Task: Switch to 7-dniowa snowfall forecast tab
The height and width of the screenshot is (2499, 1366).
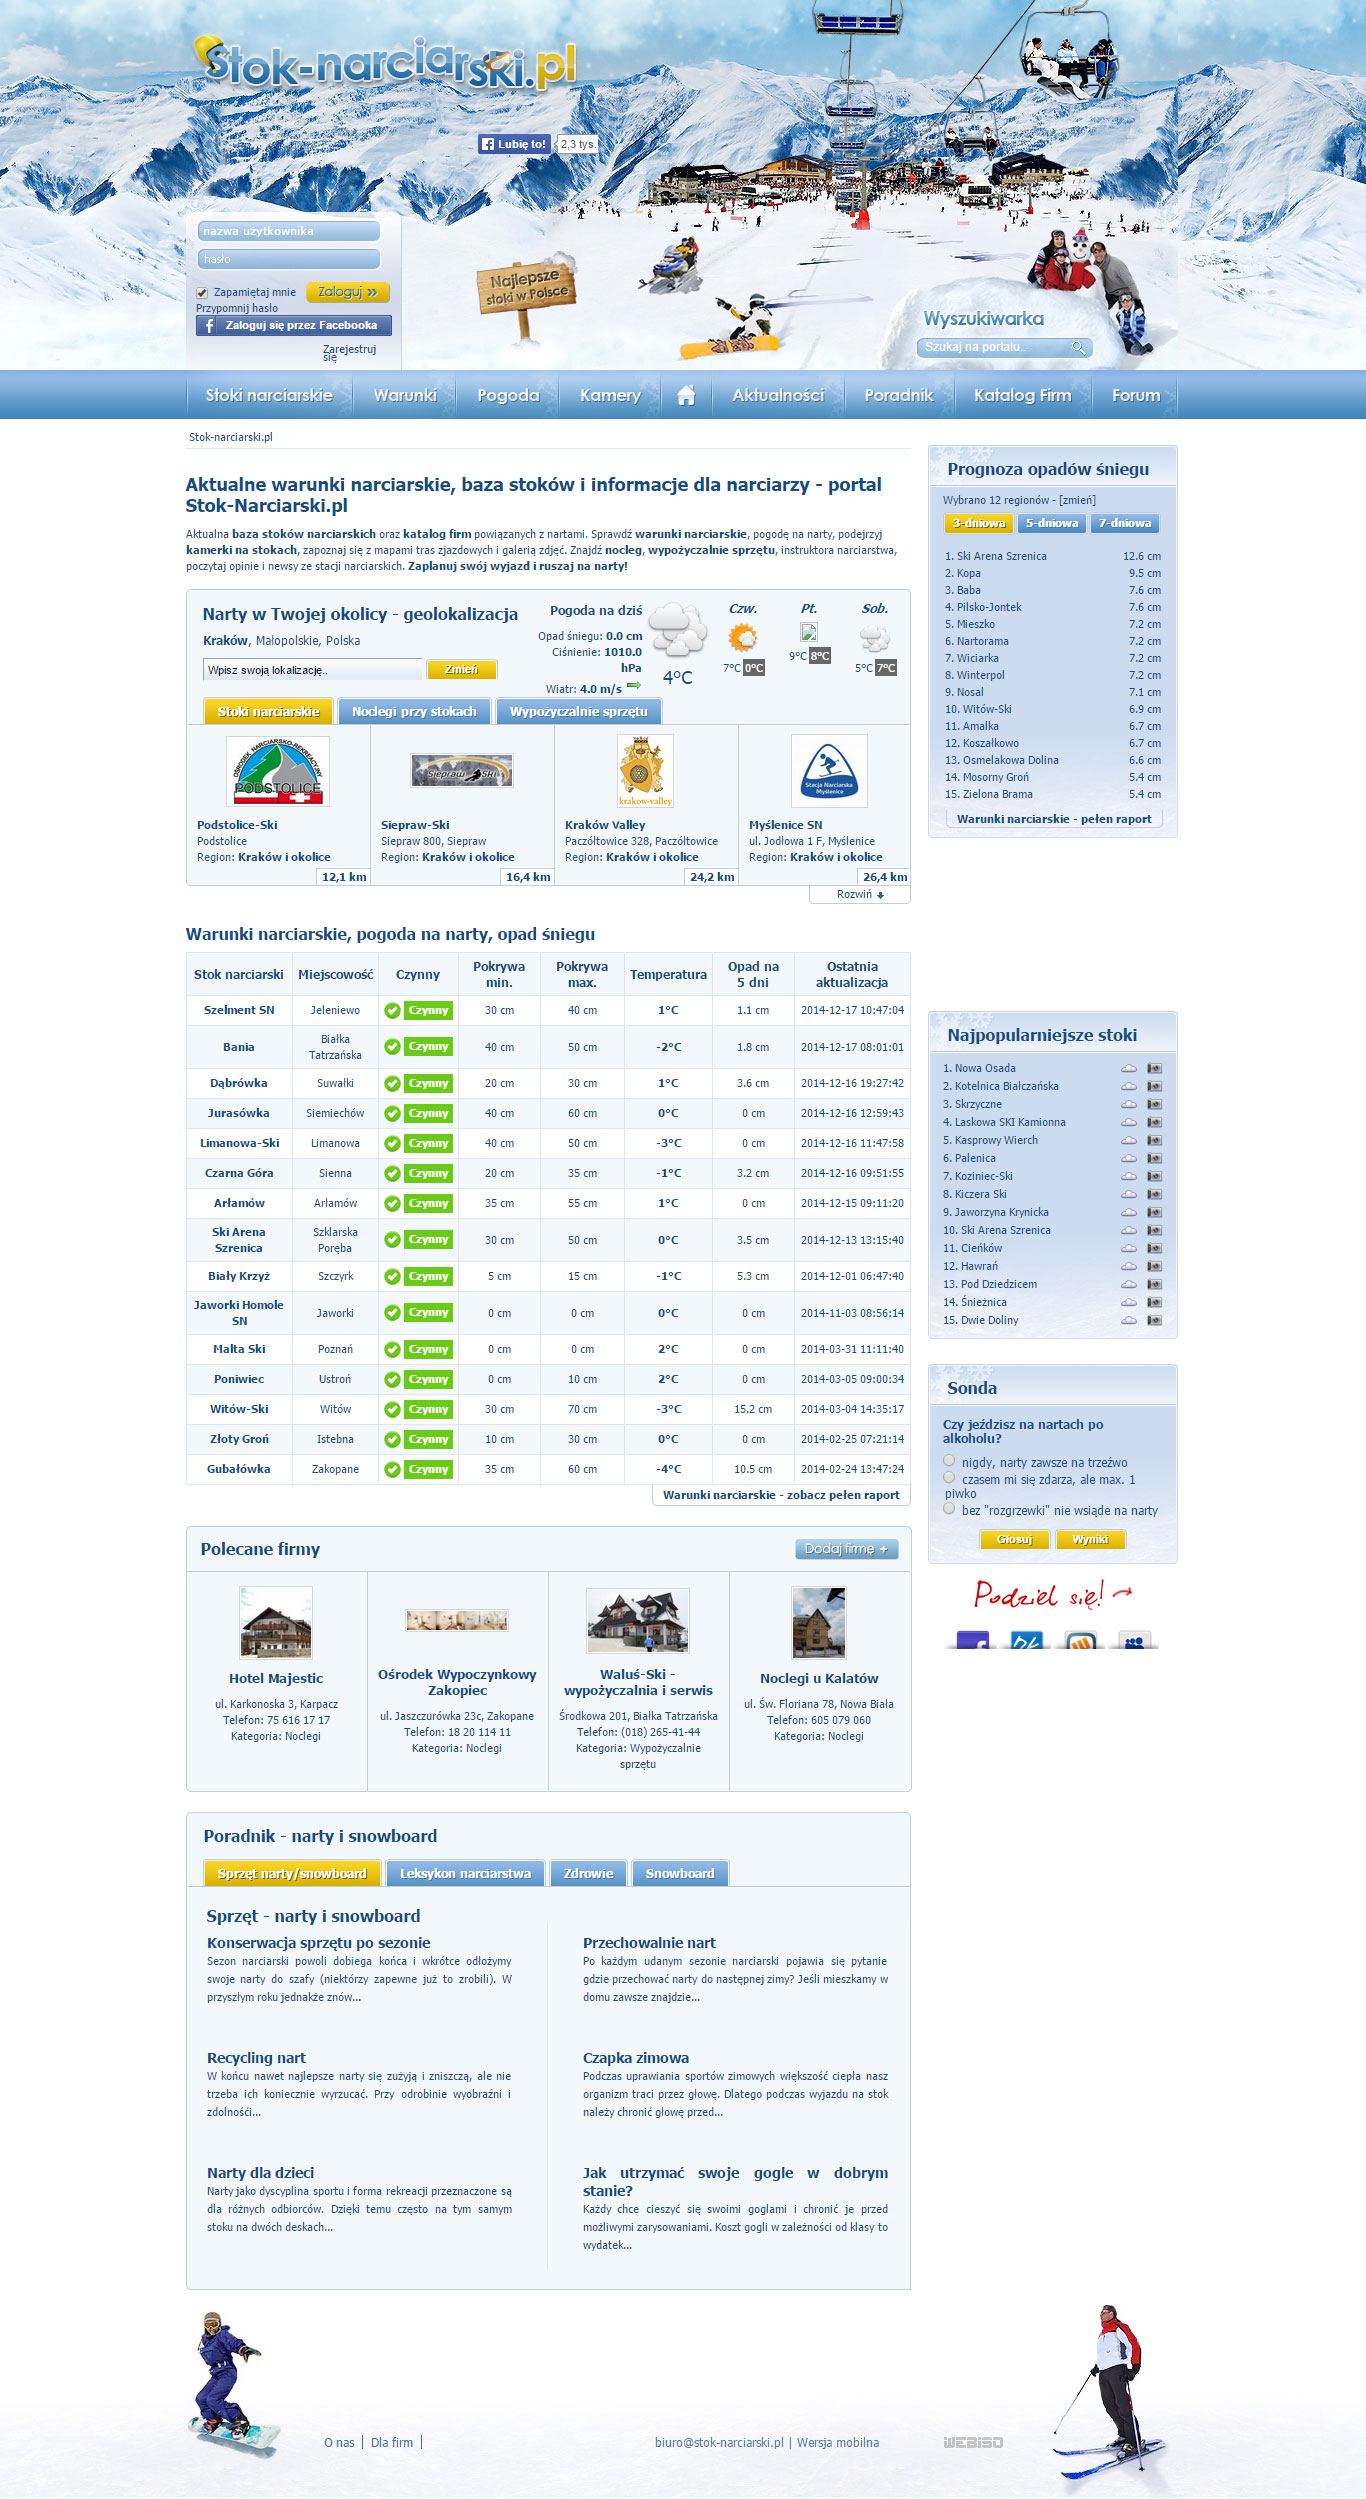Action: (x=1125, y=523)
